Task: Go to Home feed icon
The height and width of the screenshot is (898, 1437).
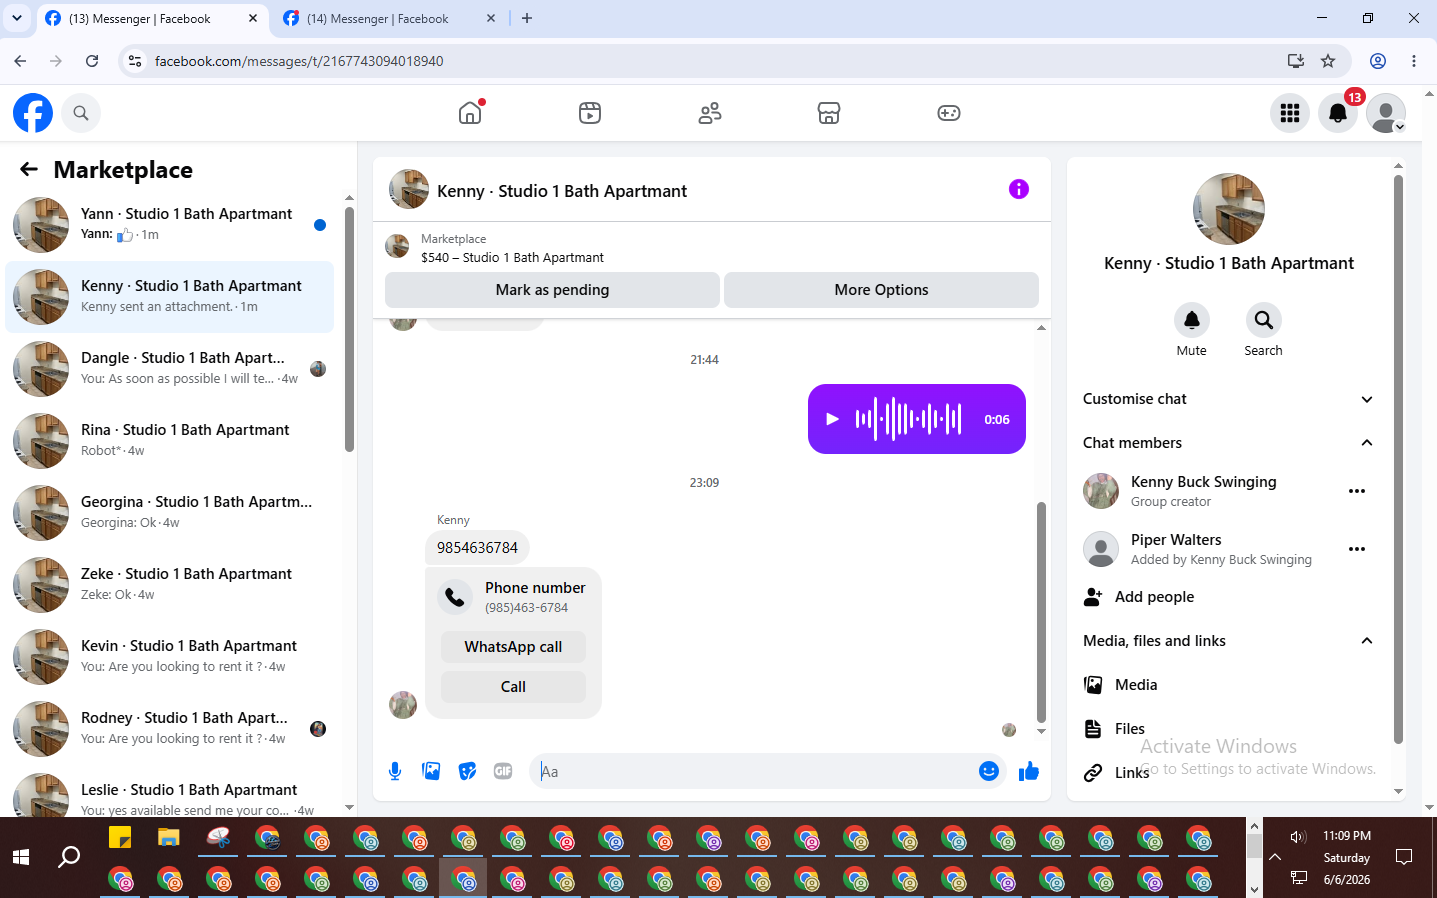Action: (470, 113)
